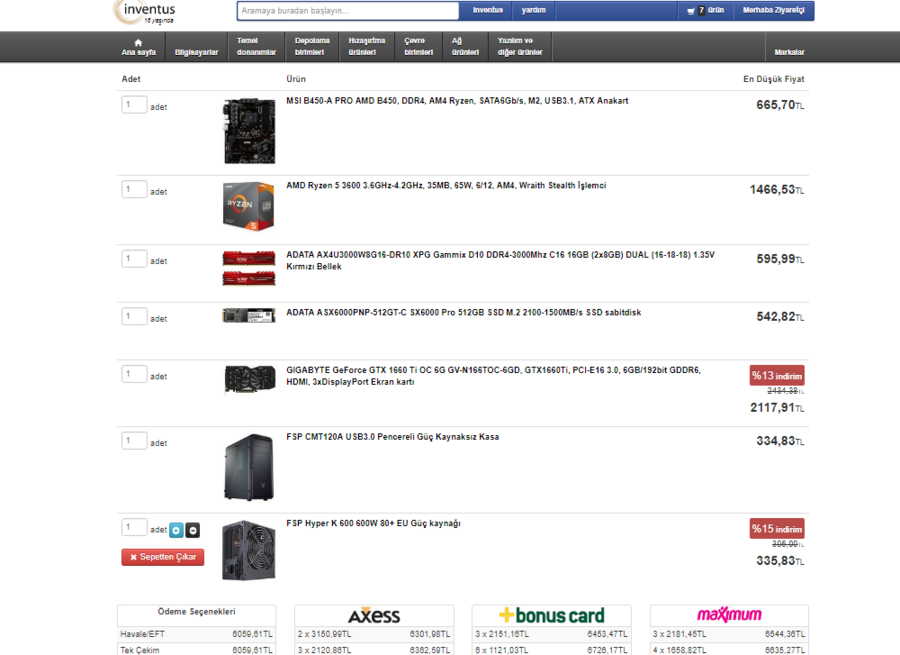Open the Markalar menu

click(789, 52)
